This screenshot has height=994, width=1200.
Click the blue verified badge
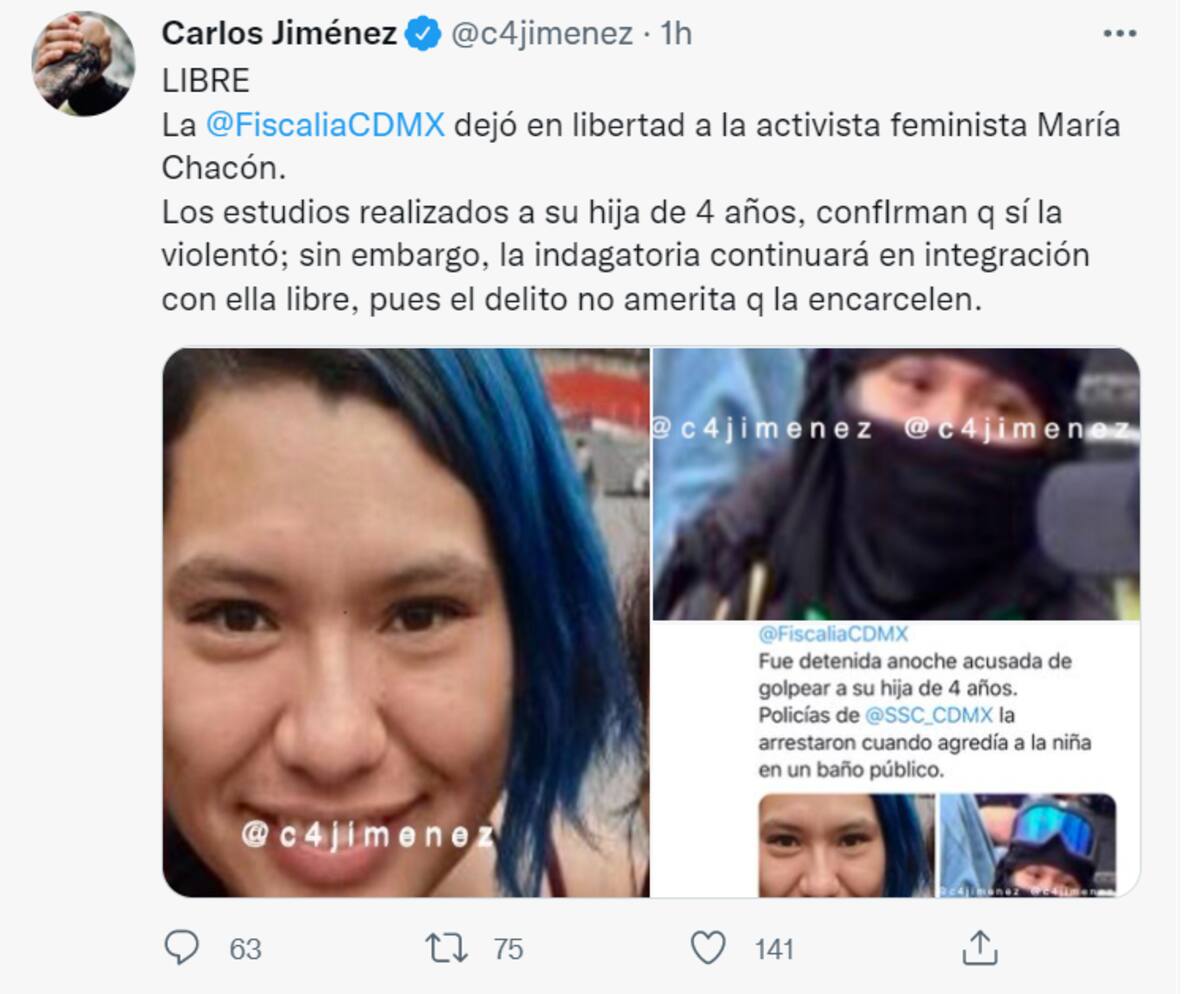click(423, 34)
